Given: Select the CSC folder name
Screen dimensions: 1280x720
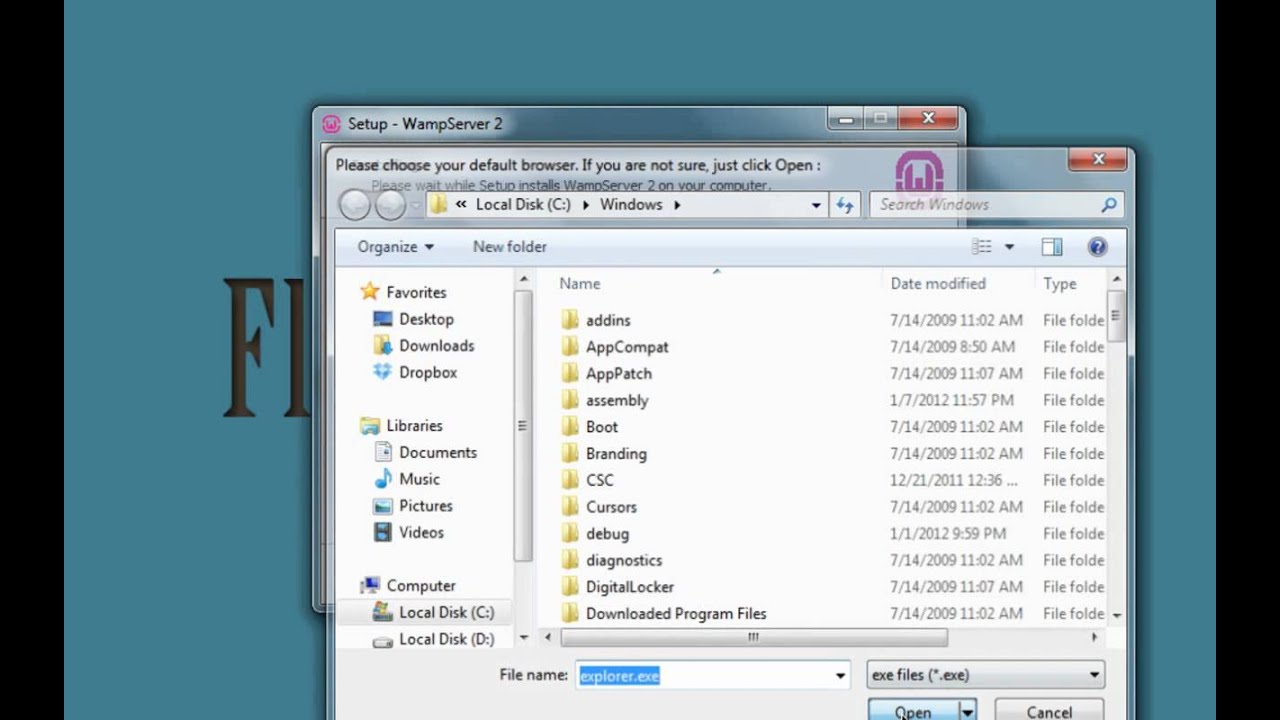Looking at the screenshot, I should (x=599, y=480).
